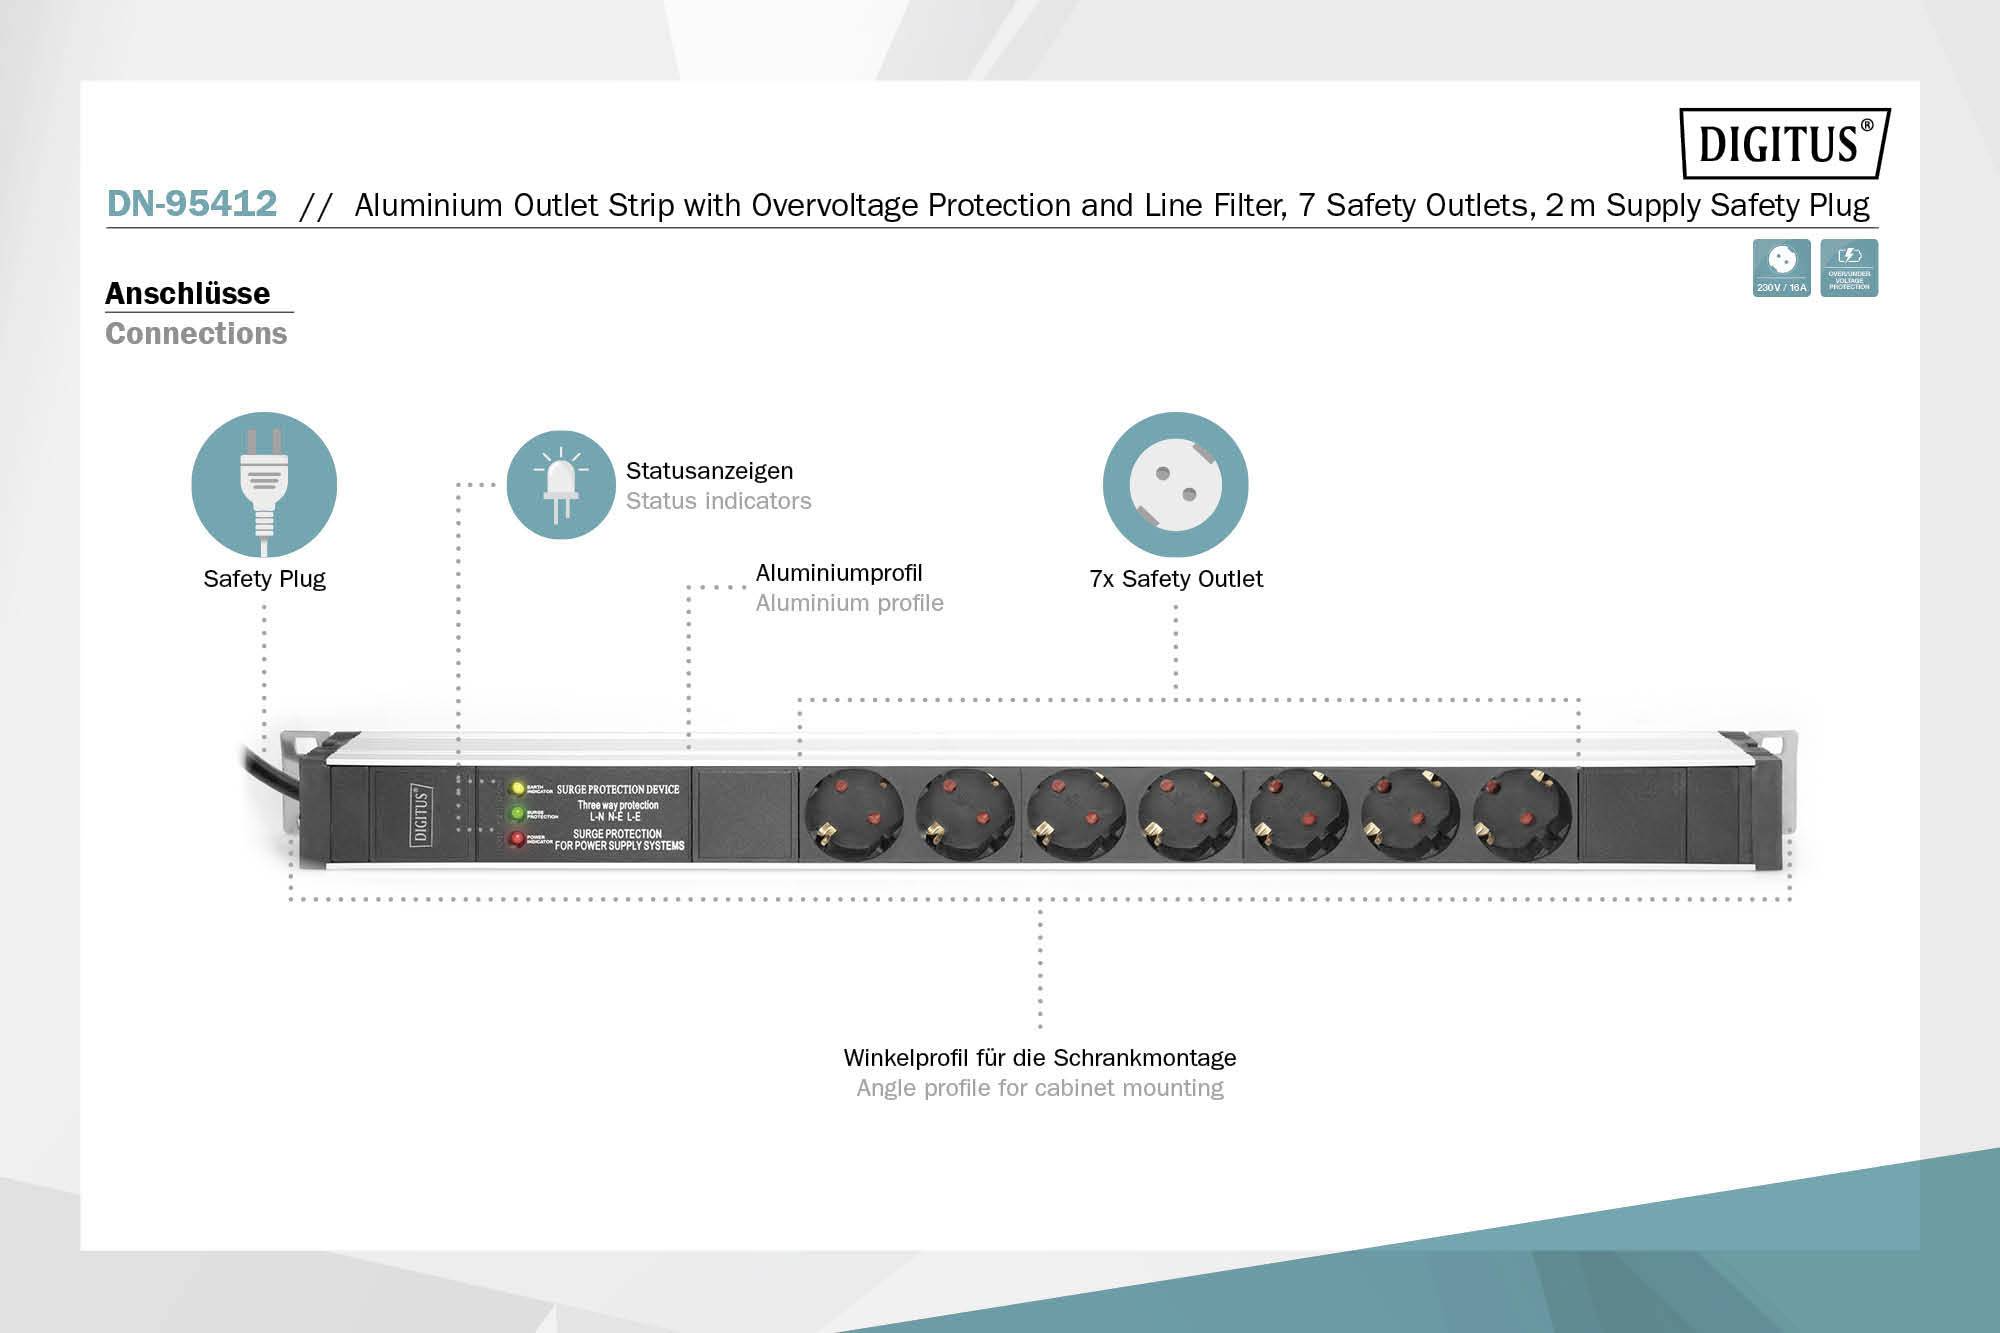Click the red power indicator LED

517,839
